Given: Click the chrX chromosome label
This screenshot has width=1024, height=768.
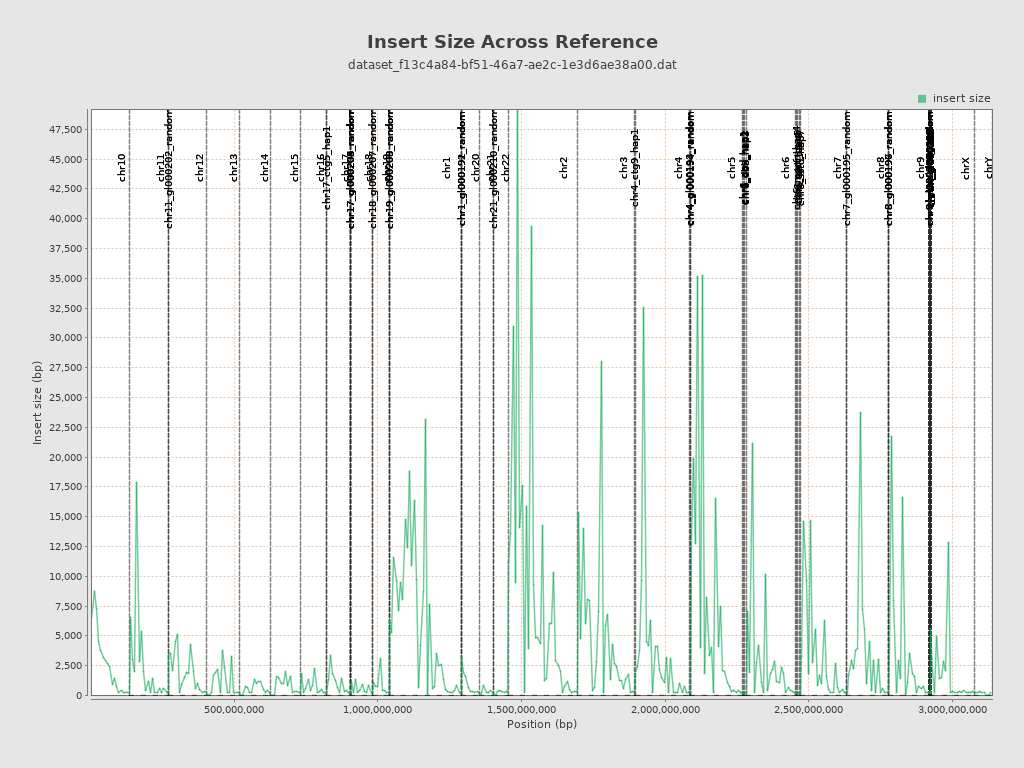Looking at the screenshot, I should pos(966,168).
